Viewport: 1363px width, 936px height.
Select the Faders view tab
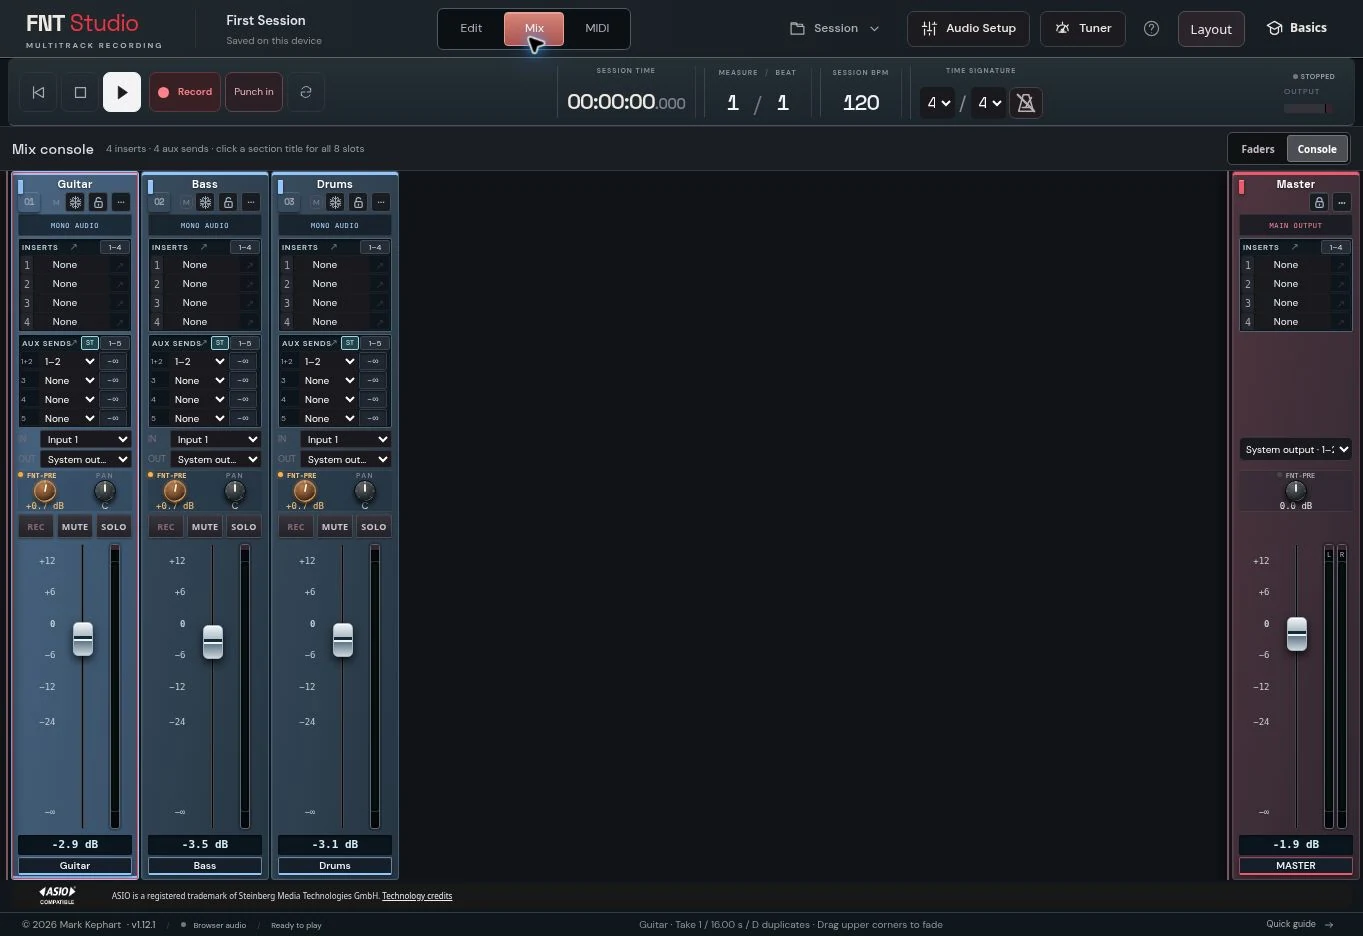point(1258,149)
